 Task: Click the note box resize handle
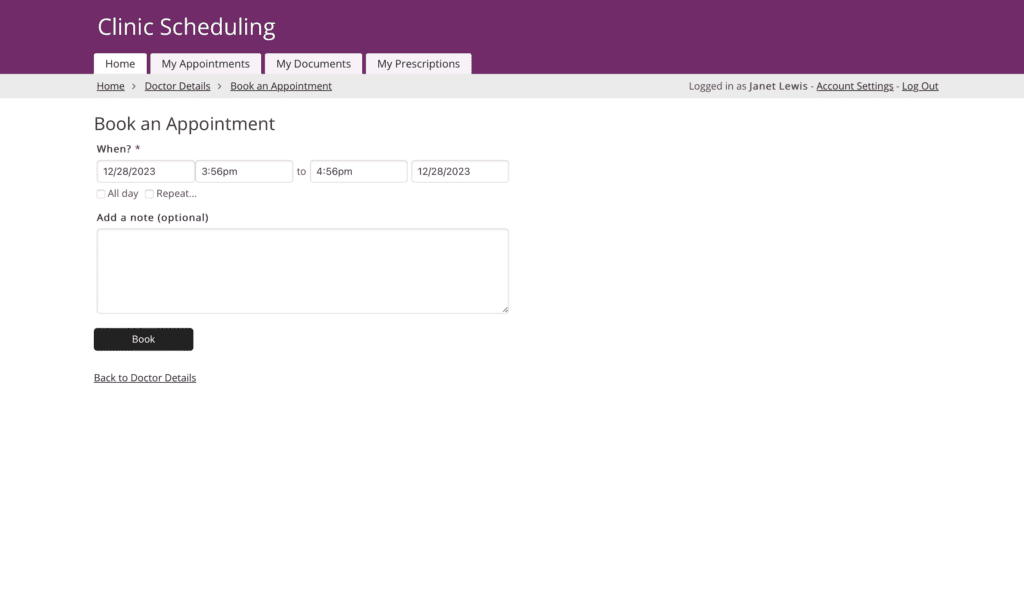pos(505,309)
